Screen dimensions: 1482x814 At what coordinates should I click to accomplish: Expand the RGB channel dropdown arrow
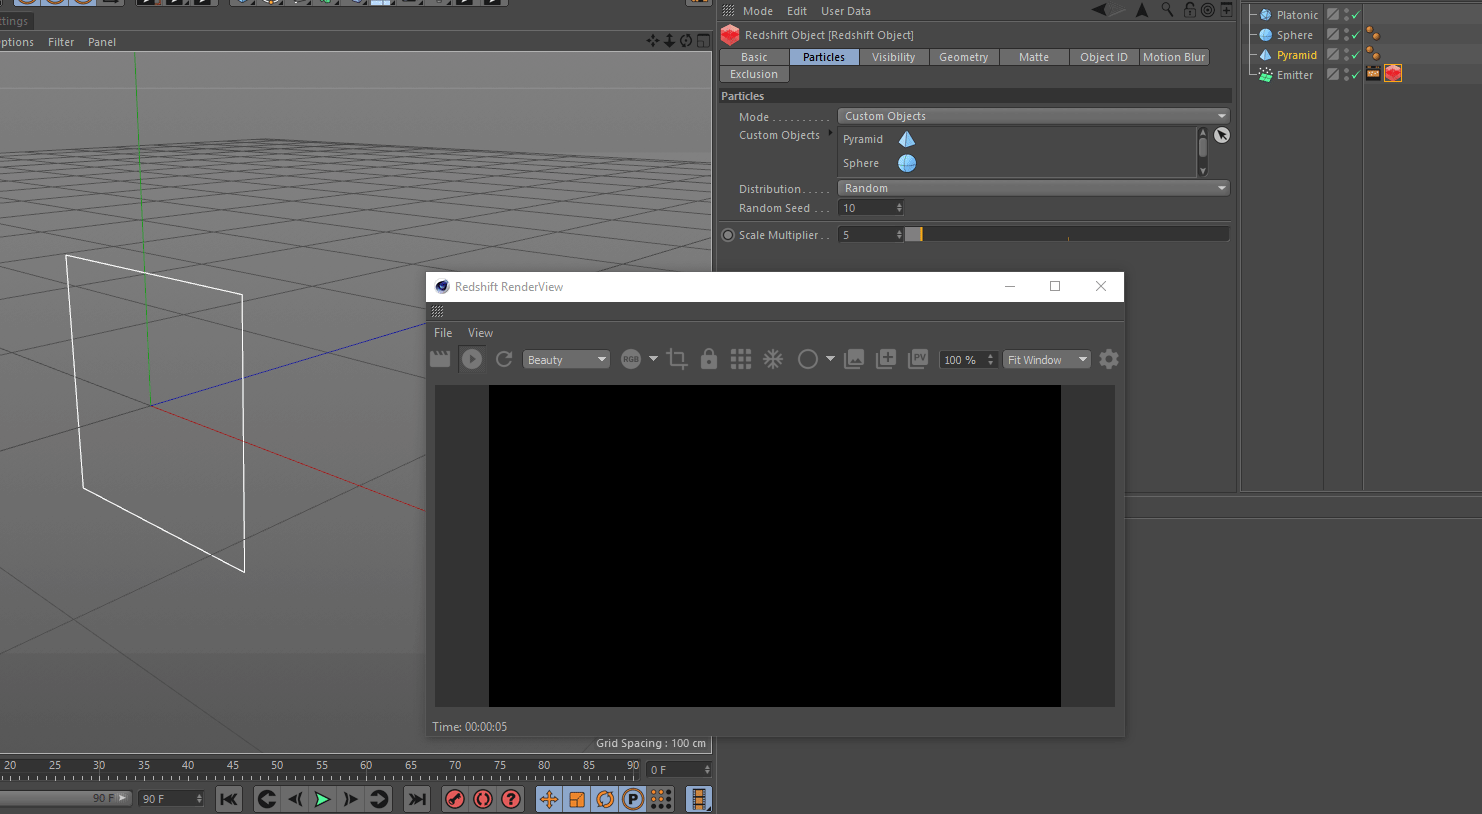[653, 358]
